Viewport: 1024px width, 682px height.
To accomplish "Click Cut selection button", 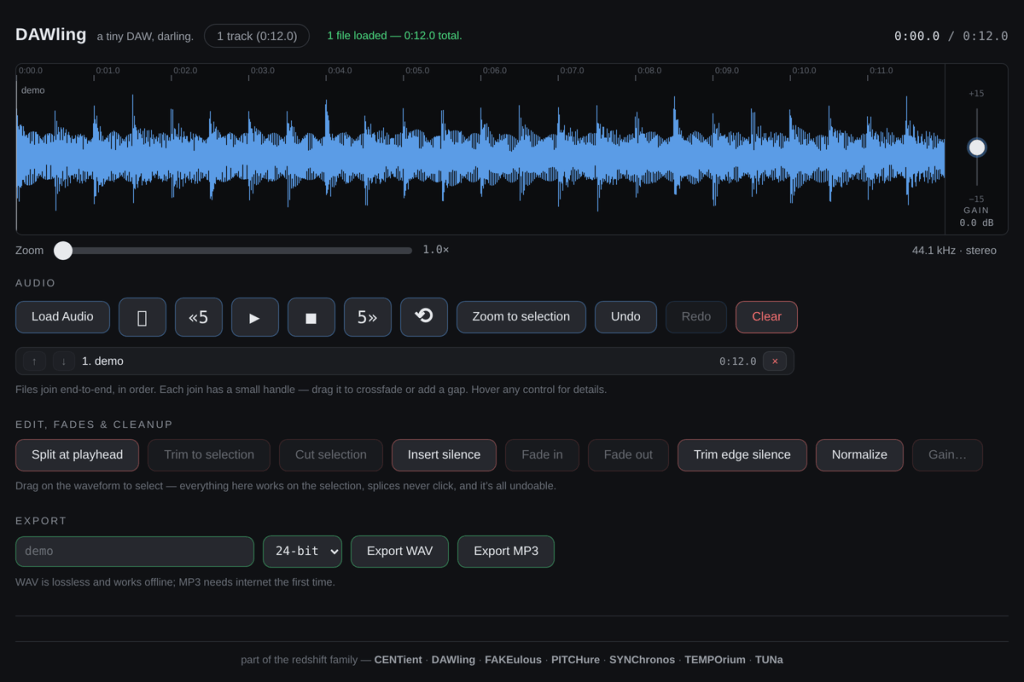I will (x=331, y=455).
